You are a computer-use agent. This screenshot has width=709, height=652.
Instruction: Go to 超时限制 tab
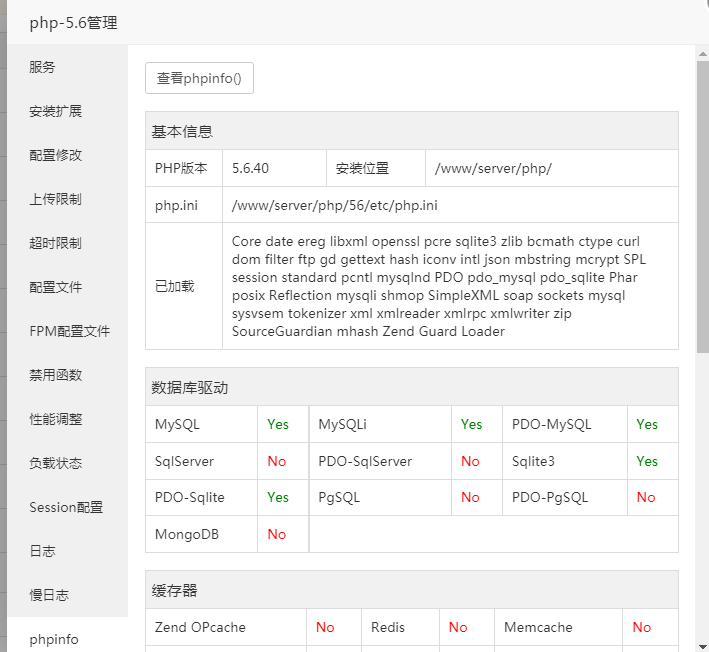[55, 243]
